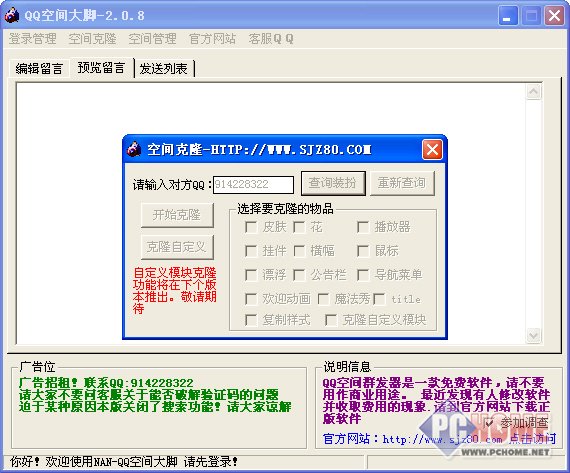This screenshot has width=570, height=473.
Task: Click the red 自定义模块克隆 notice text
Action: point(174,290)
